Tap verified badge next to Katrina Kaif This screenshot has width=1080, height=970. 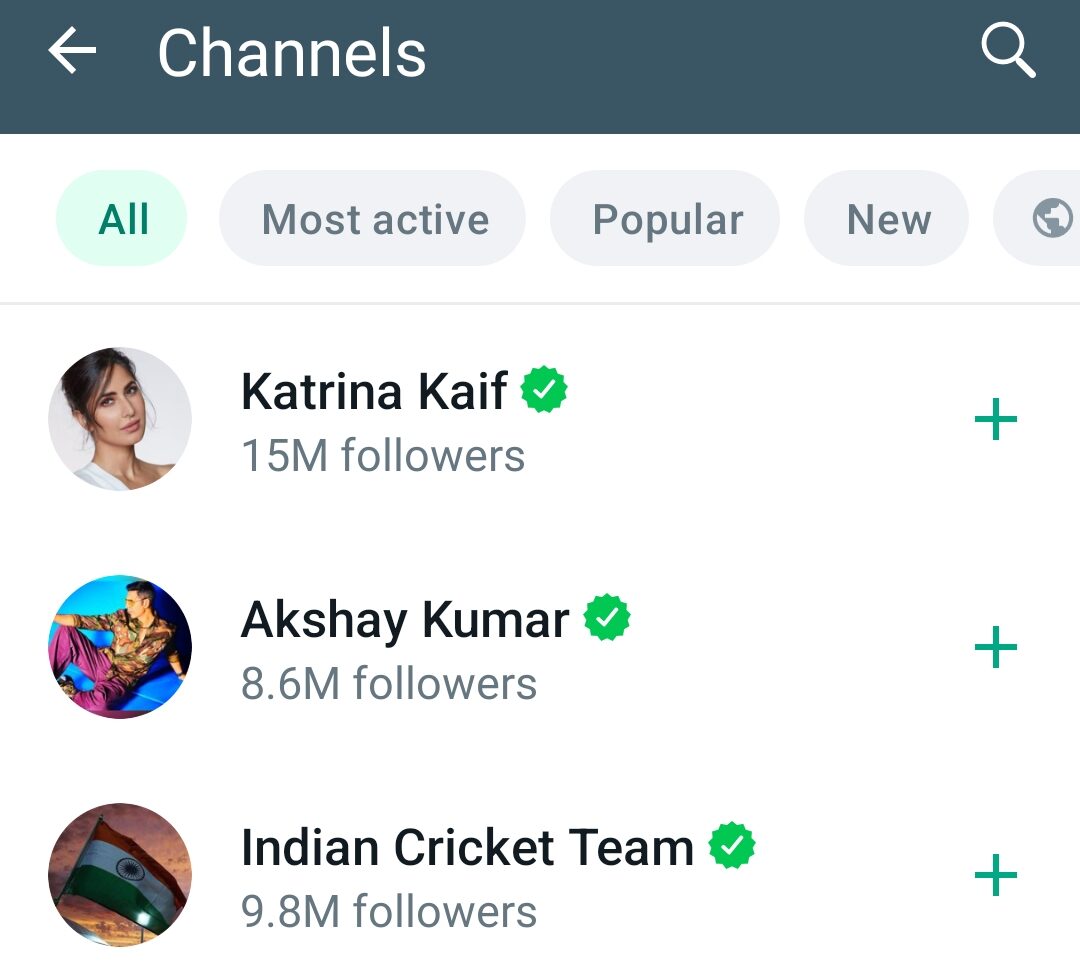544,390
